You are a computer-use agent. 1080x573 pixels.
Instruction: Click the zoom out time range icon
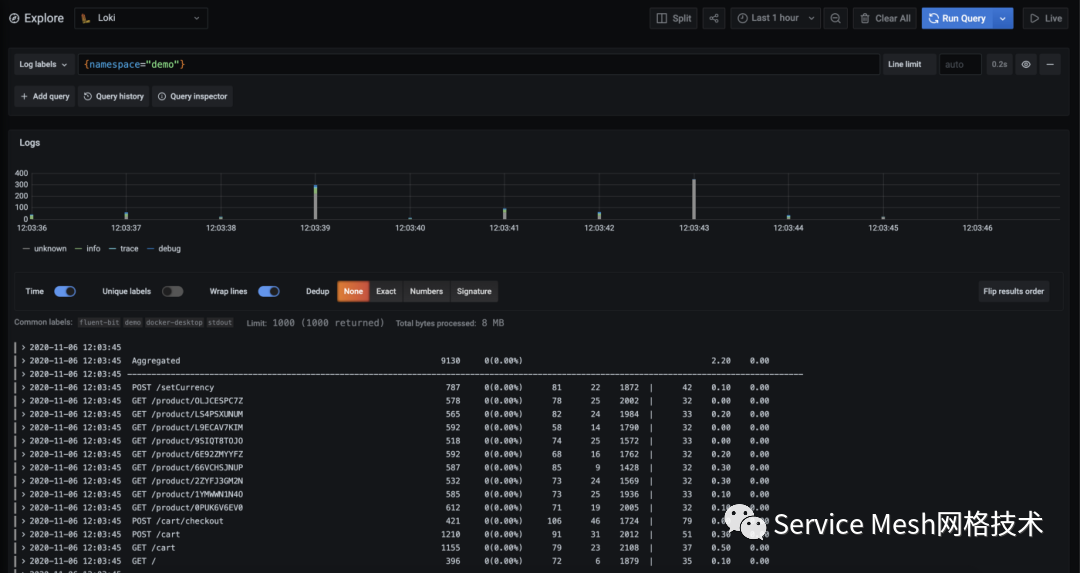835,19
